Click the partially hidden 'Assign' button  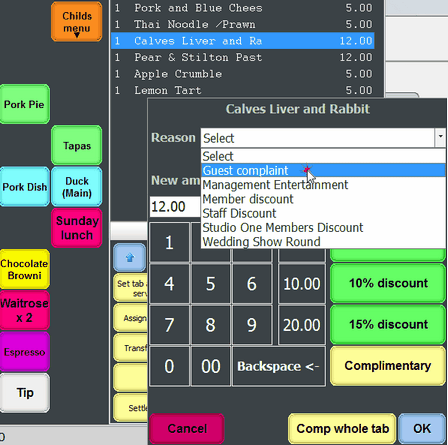point(131,318)
